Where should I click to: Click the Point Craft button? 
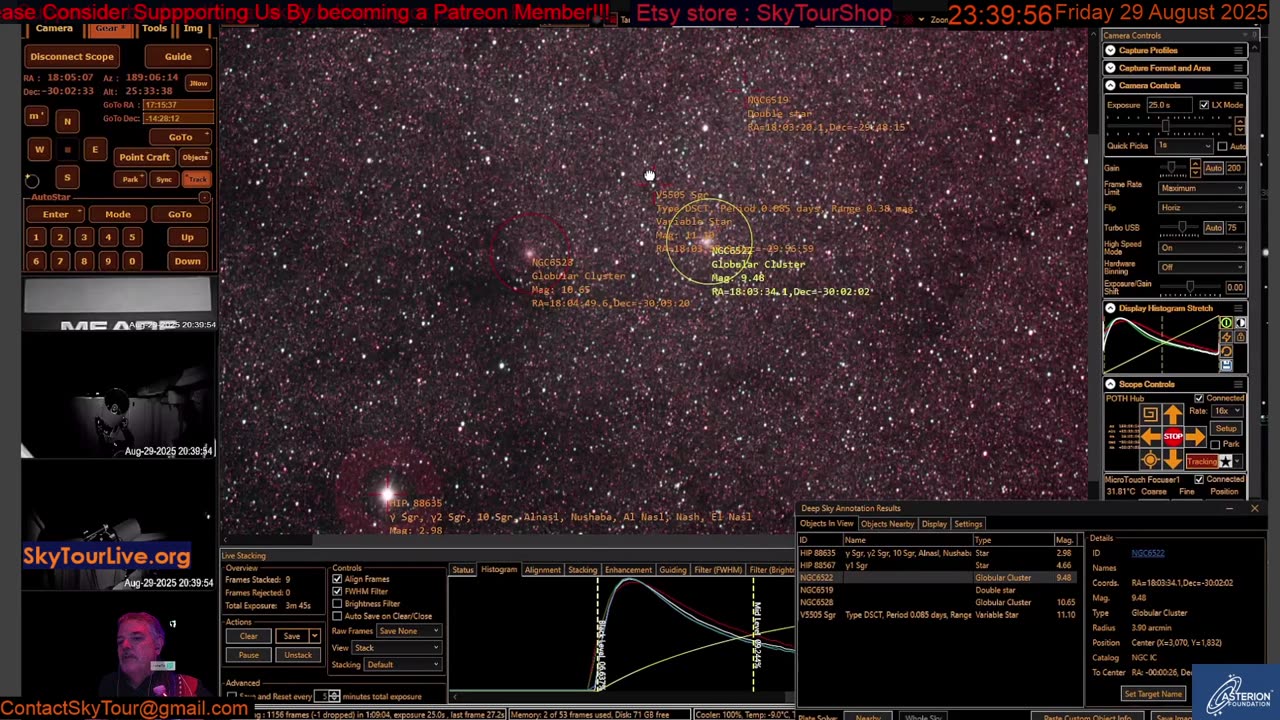[145, 157]
